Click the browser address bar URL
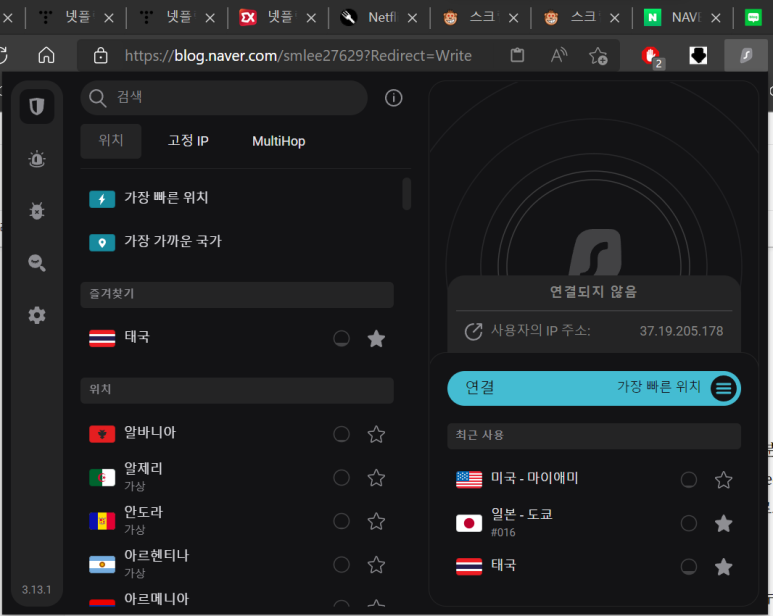The image size is (773, 616). click(x=298, y=56)
